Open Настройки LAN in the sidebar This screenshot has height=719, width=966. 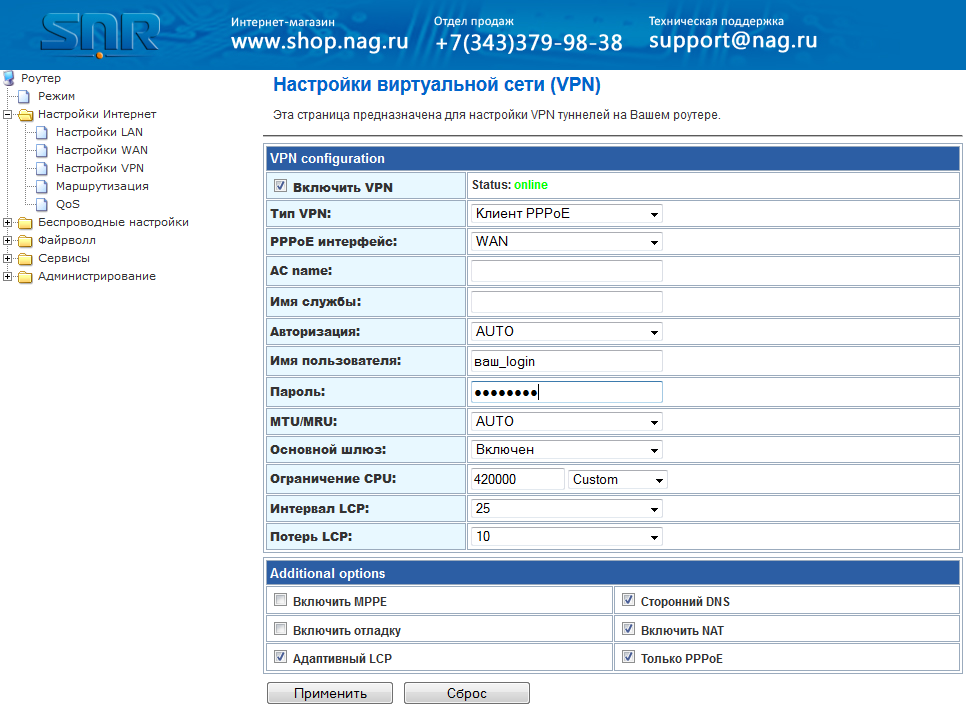click(x=99, y=132)
